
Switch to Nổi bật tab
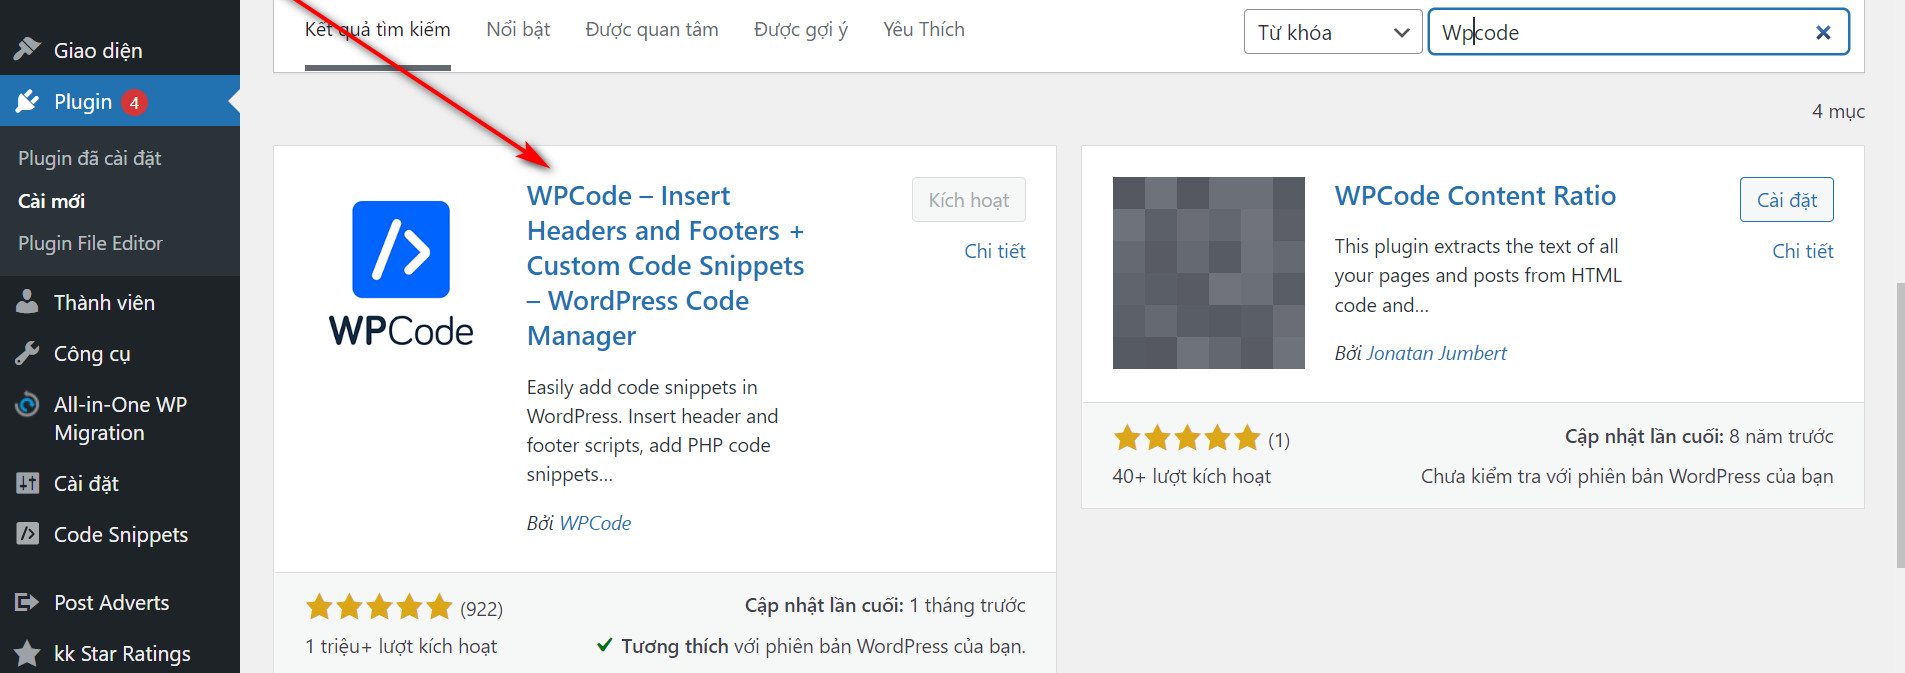518,30
